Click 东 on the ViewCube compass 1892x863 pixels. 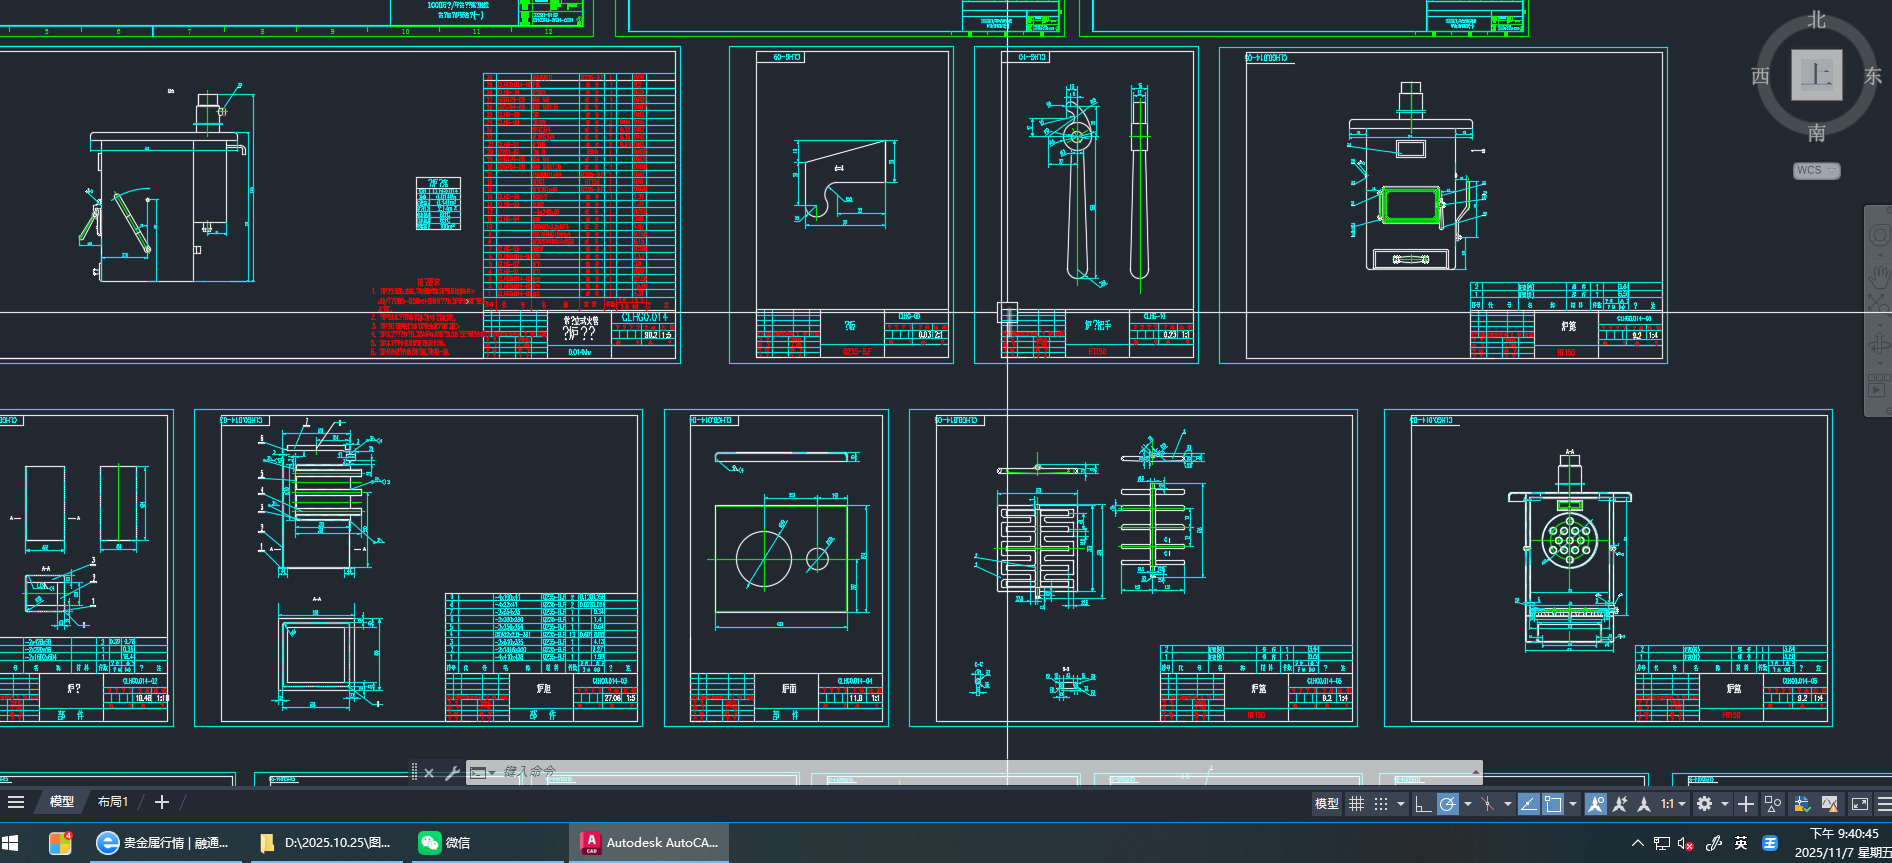(x=1873, y=76)
